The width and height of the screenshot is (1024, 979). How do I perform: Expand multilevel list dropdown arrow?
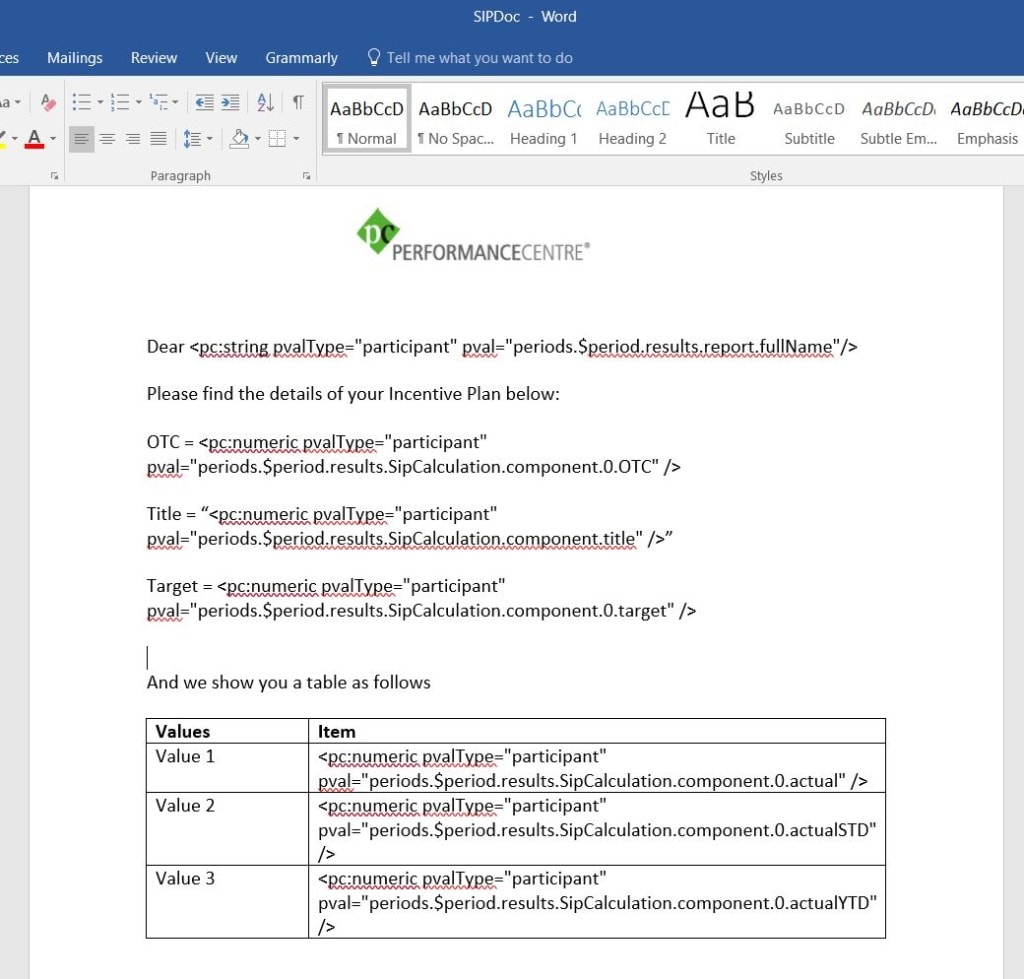click(175, 102)
